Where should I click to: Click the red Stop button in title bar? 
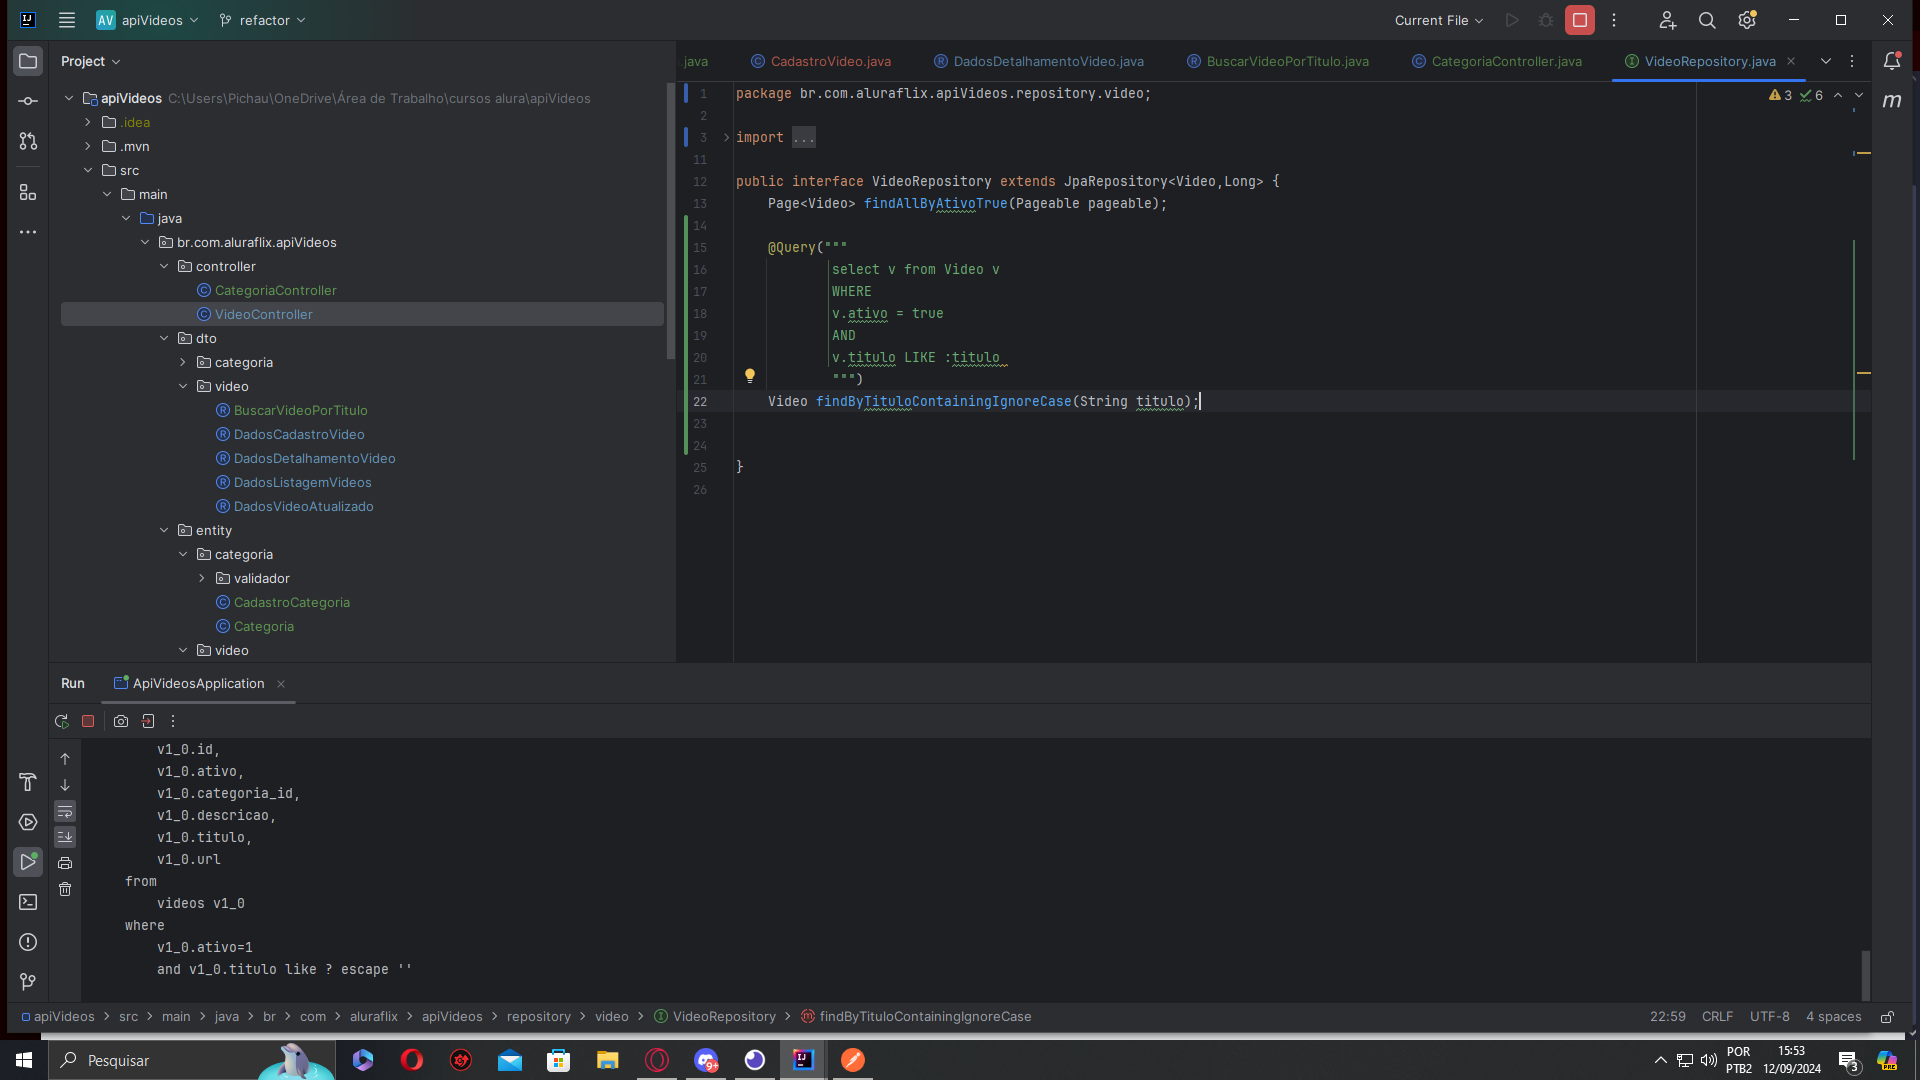pyautogui.click(x=1580, y=20)
